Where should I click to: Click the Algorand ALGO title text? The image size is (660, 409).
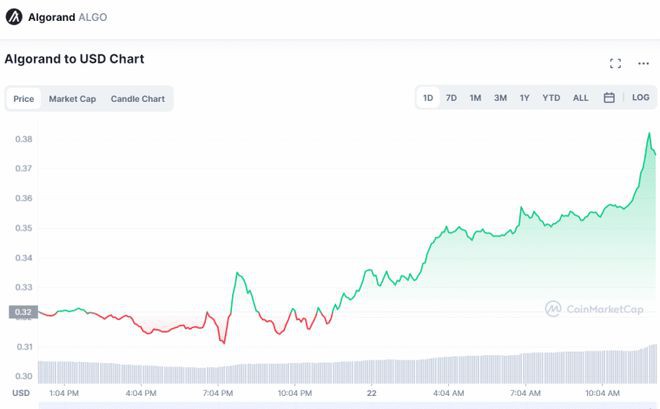pos(68,17)
